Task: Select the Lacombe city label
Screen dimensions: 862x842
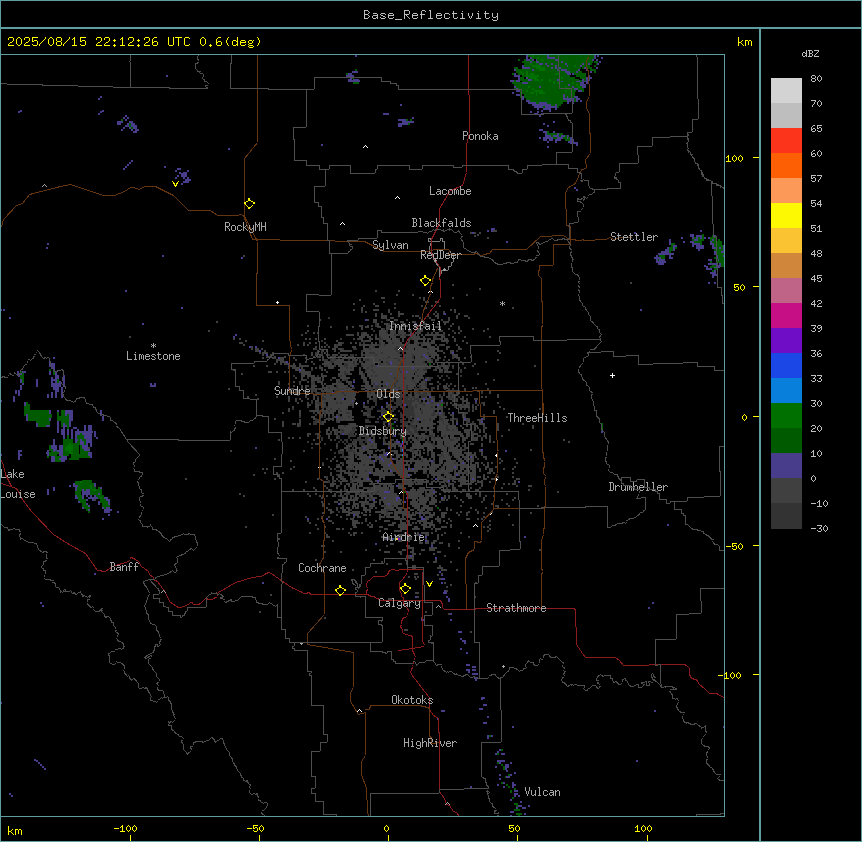Action: point(450,191)
